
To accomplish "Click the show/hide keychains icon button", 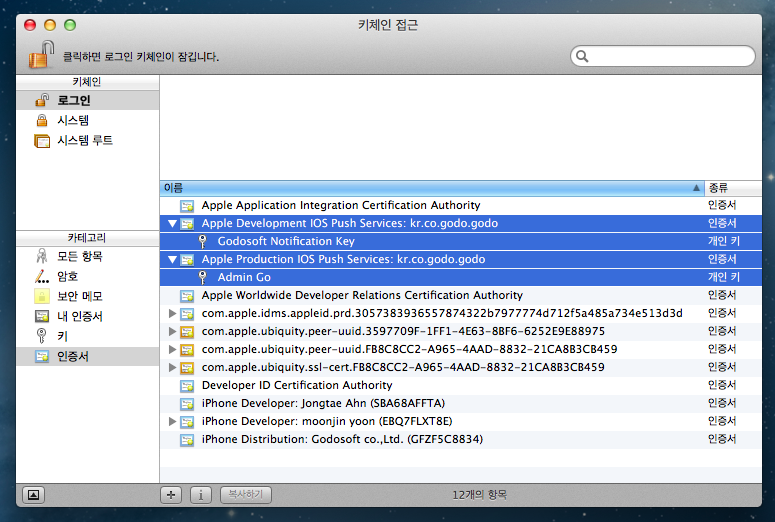I will click(x=33, y=494).
